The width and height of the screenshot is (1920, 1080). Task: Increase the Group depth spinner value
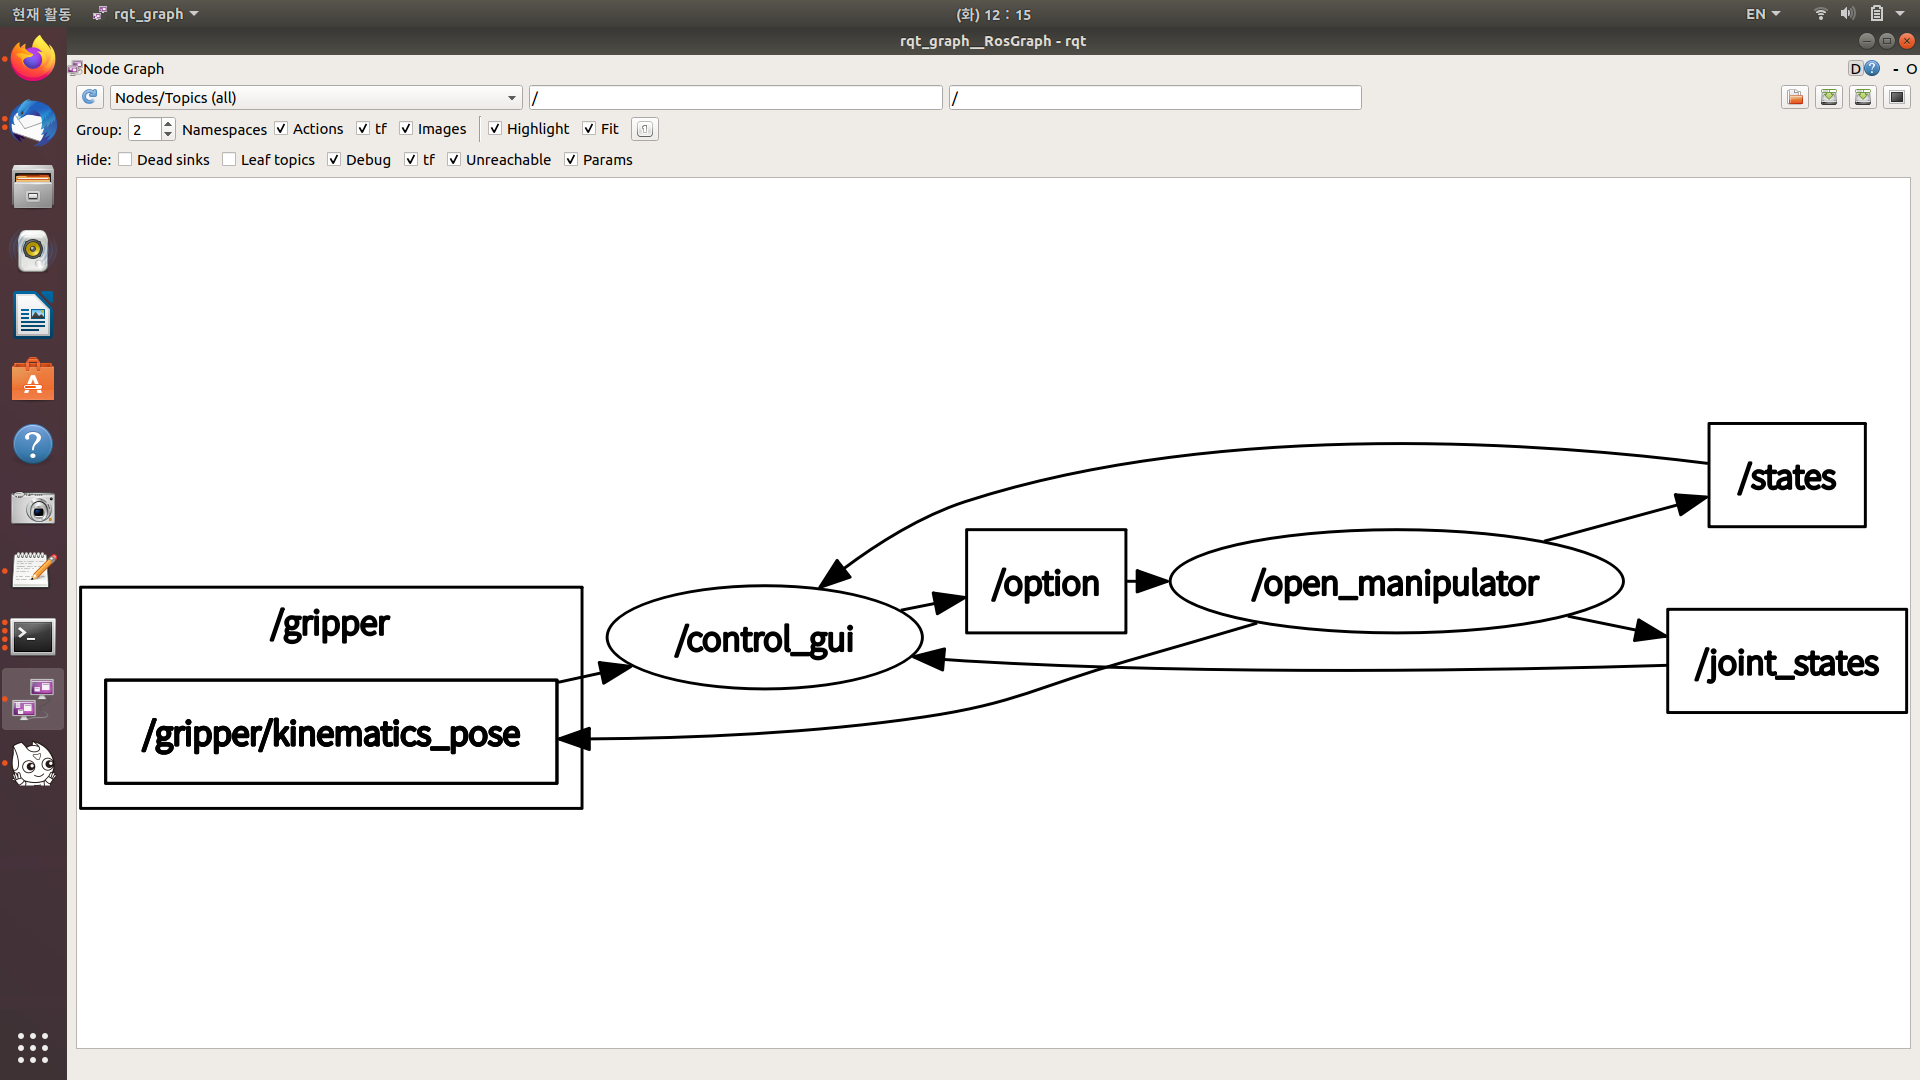(168, 124)
